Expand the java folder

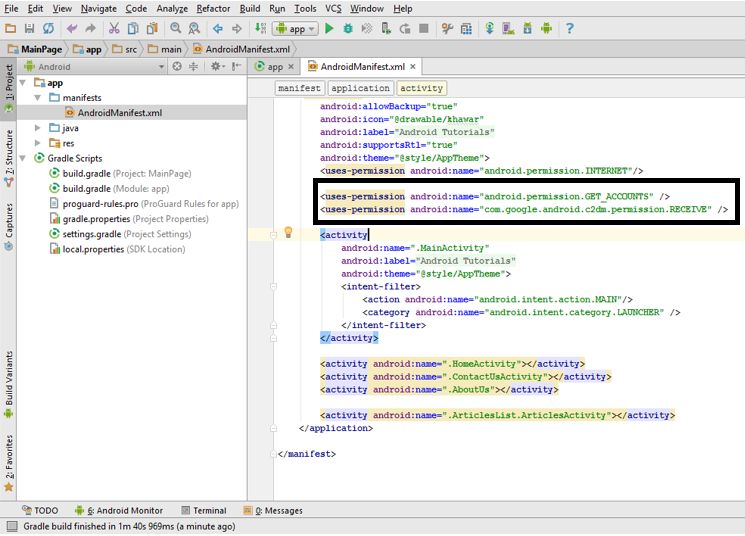tap(38, 128)
